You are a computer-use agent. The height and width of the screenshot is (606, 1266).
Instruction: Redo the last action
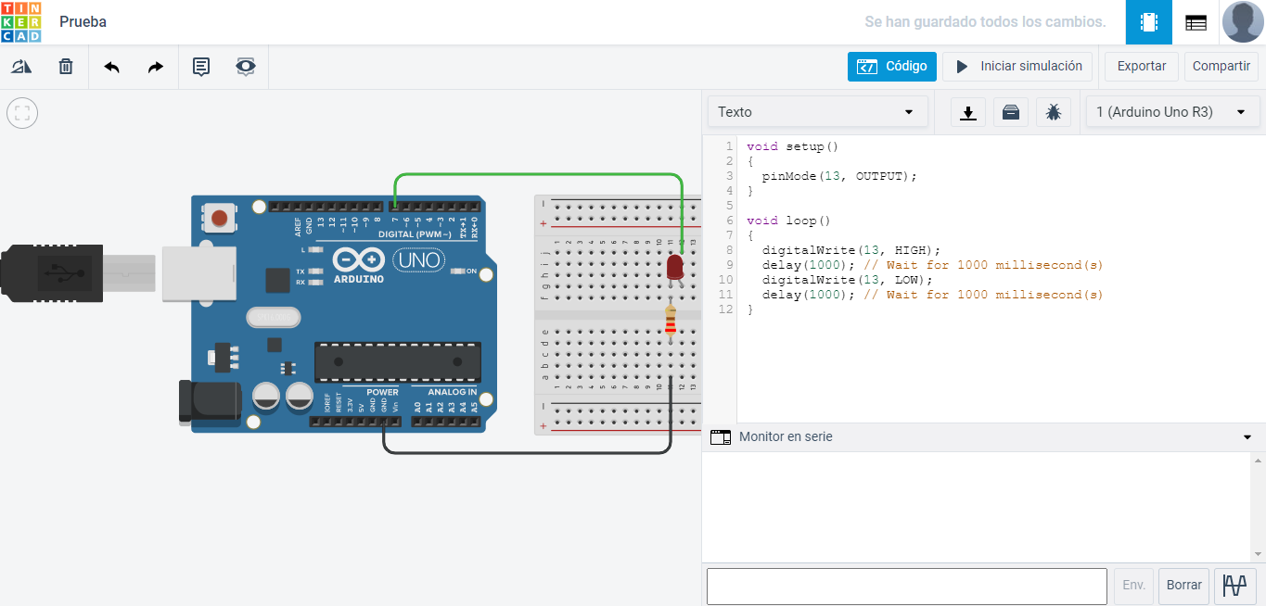pyautogui.click(x=155, y=67)
